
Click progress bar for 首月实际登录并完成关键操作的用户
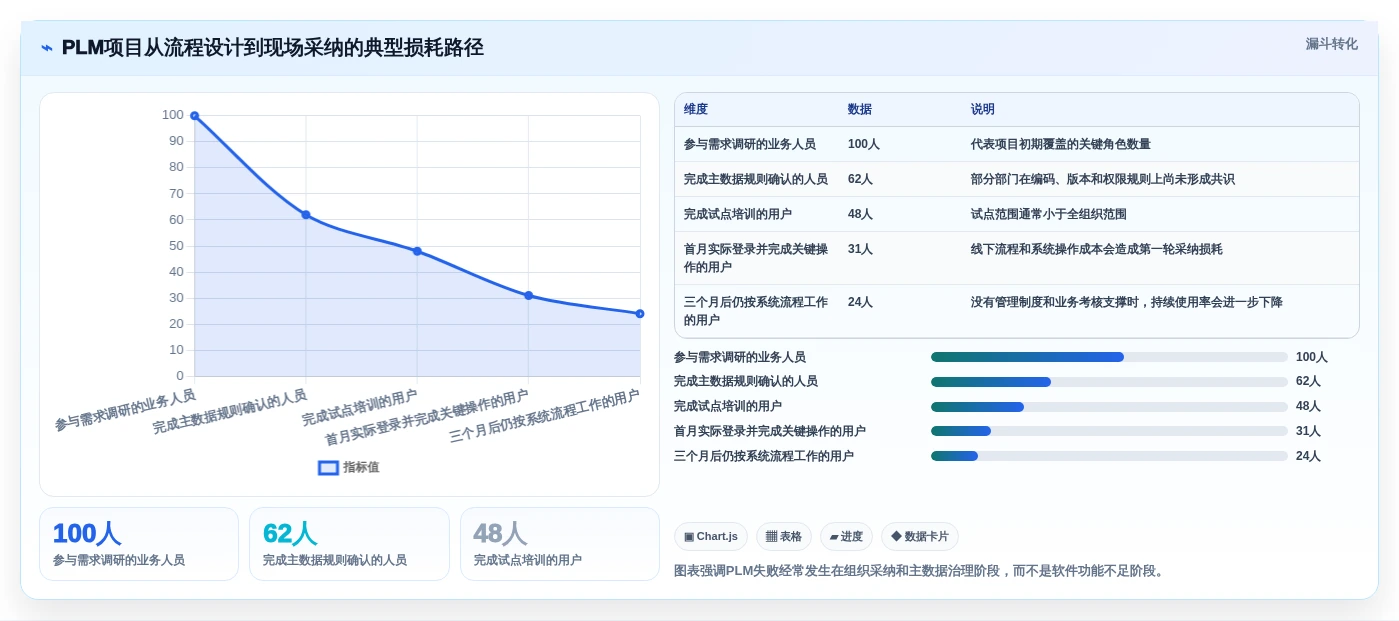point(1109,431)
